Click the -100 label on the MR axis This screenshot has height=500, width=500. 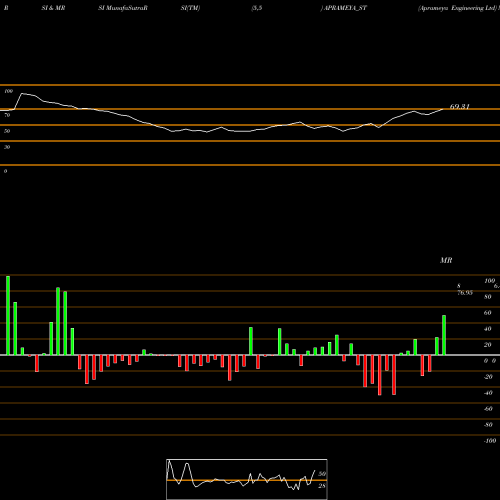point(490,441)
